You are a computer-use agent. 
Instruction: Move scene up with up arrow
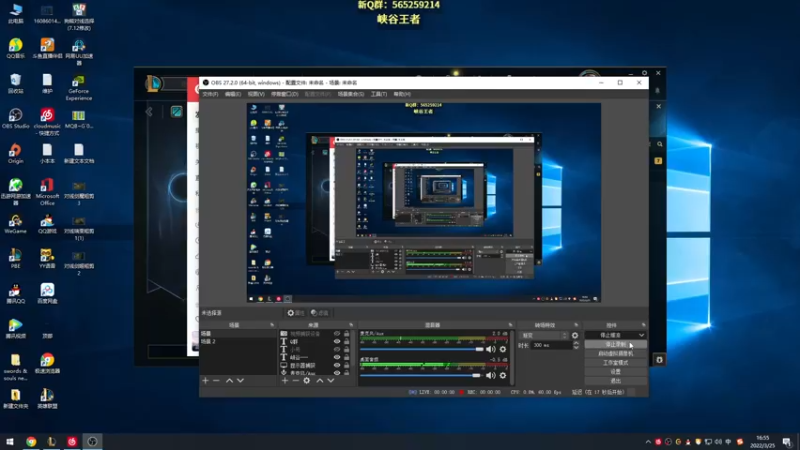tap(230, 381)
